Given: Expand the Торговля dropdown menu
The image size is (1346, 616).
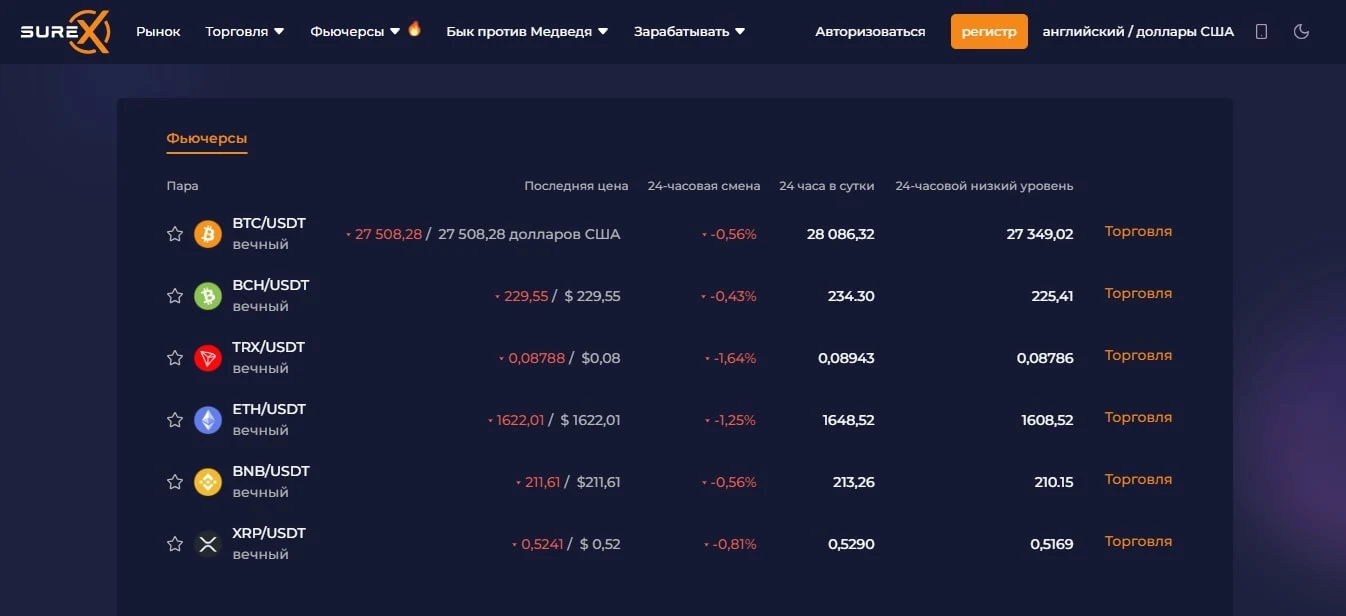Looking at the screenshot, I should point(245,32).
